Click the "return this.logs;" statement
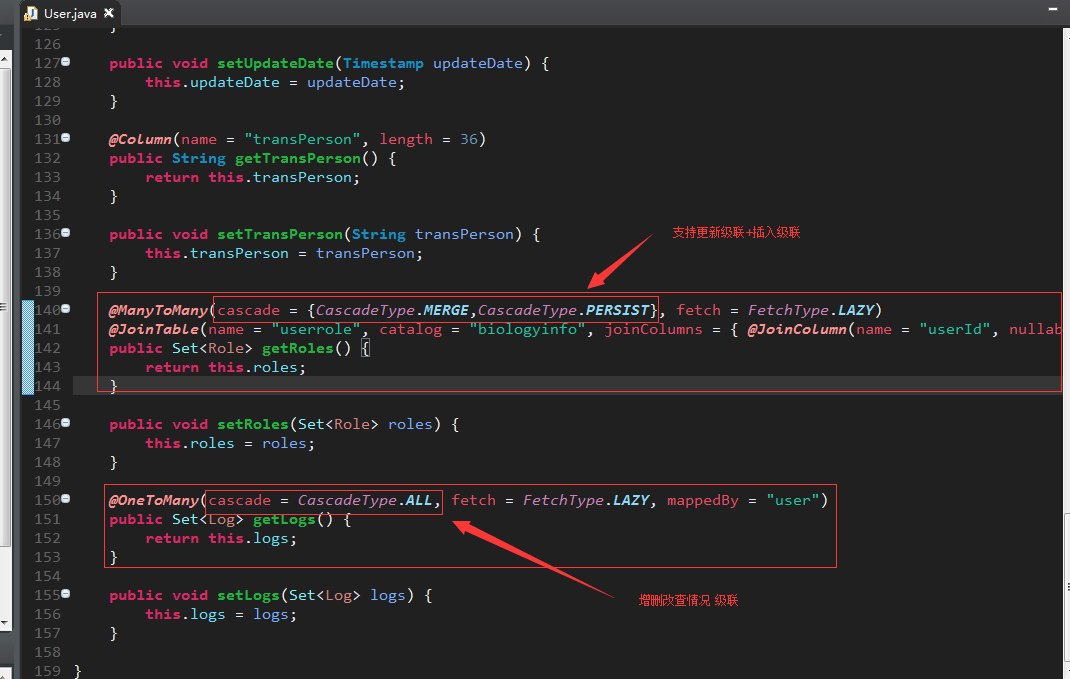 tap(221, 539)
